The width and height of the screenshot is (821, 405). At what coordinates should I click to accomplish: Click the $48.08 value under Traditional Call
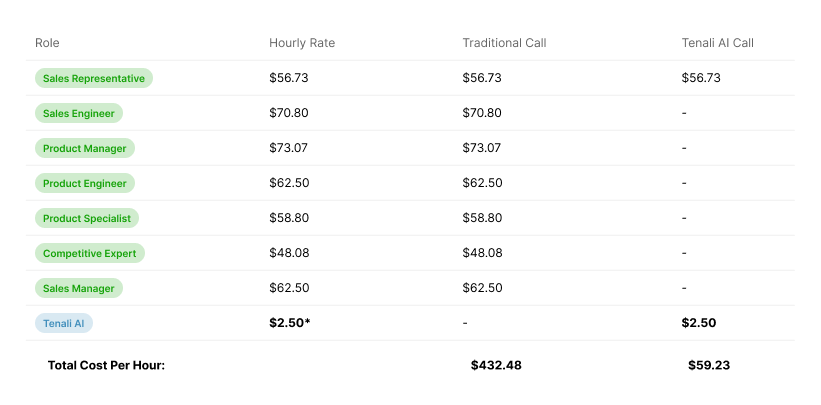[x=482, y=253]
